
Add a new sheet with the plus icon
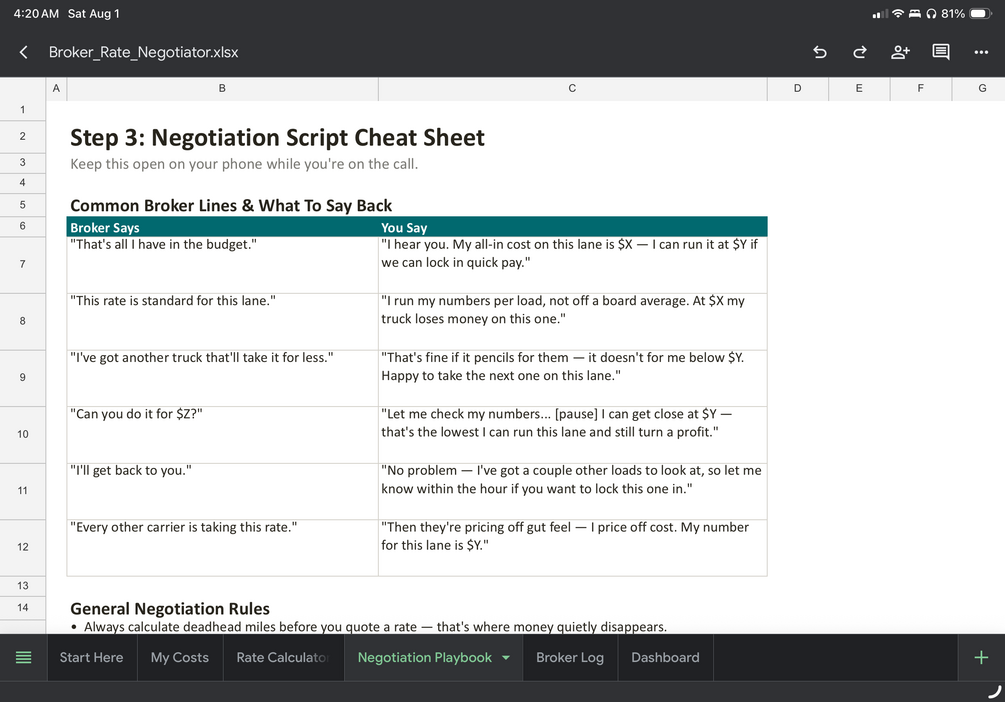coord(981,657)
